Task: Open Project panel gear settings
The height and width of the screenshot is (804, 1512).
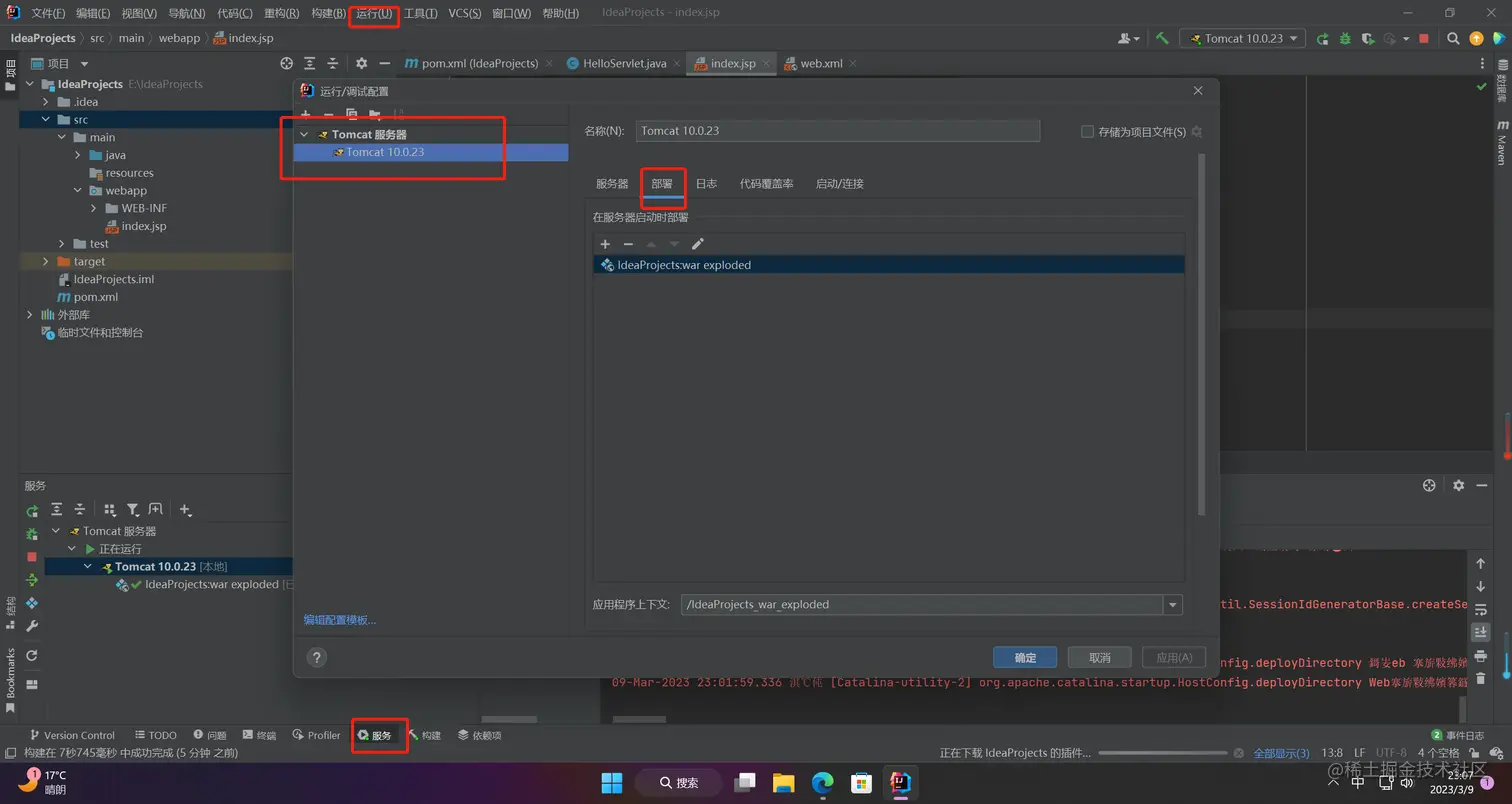Action: tap(361, 63)
